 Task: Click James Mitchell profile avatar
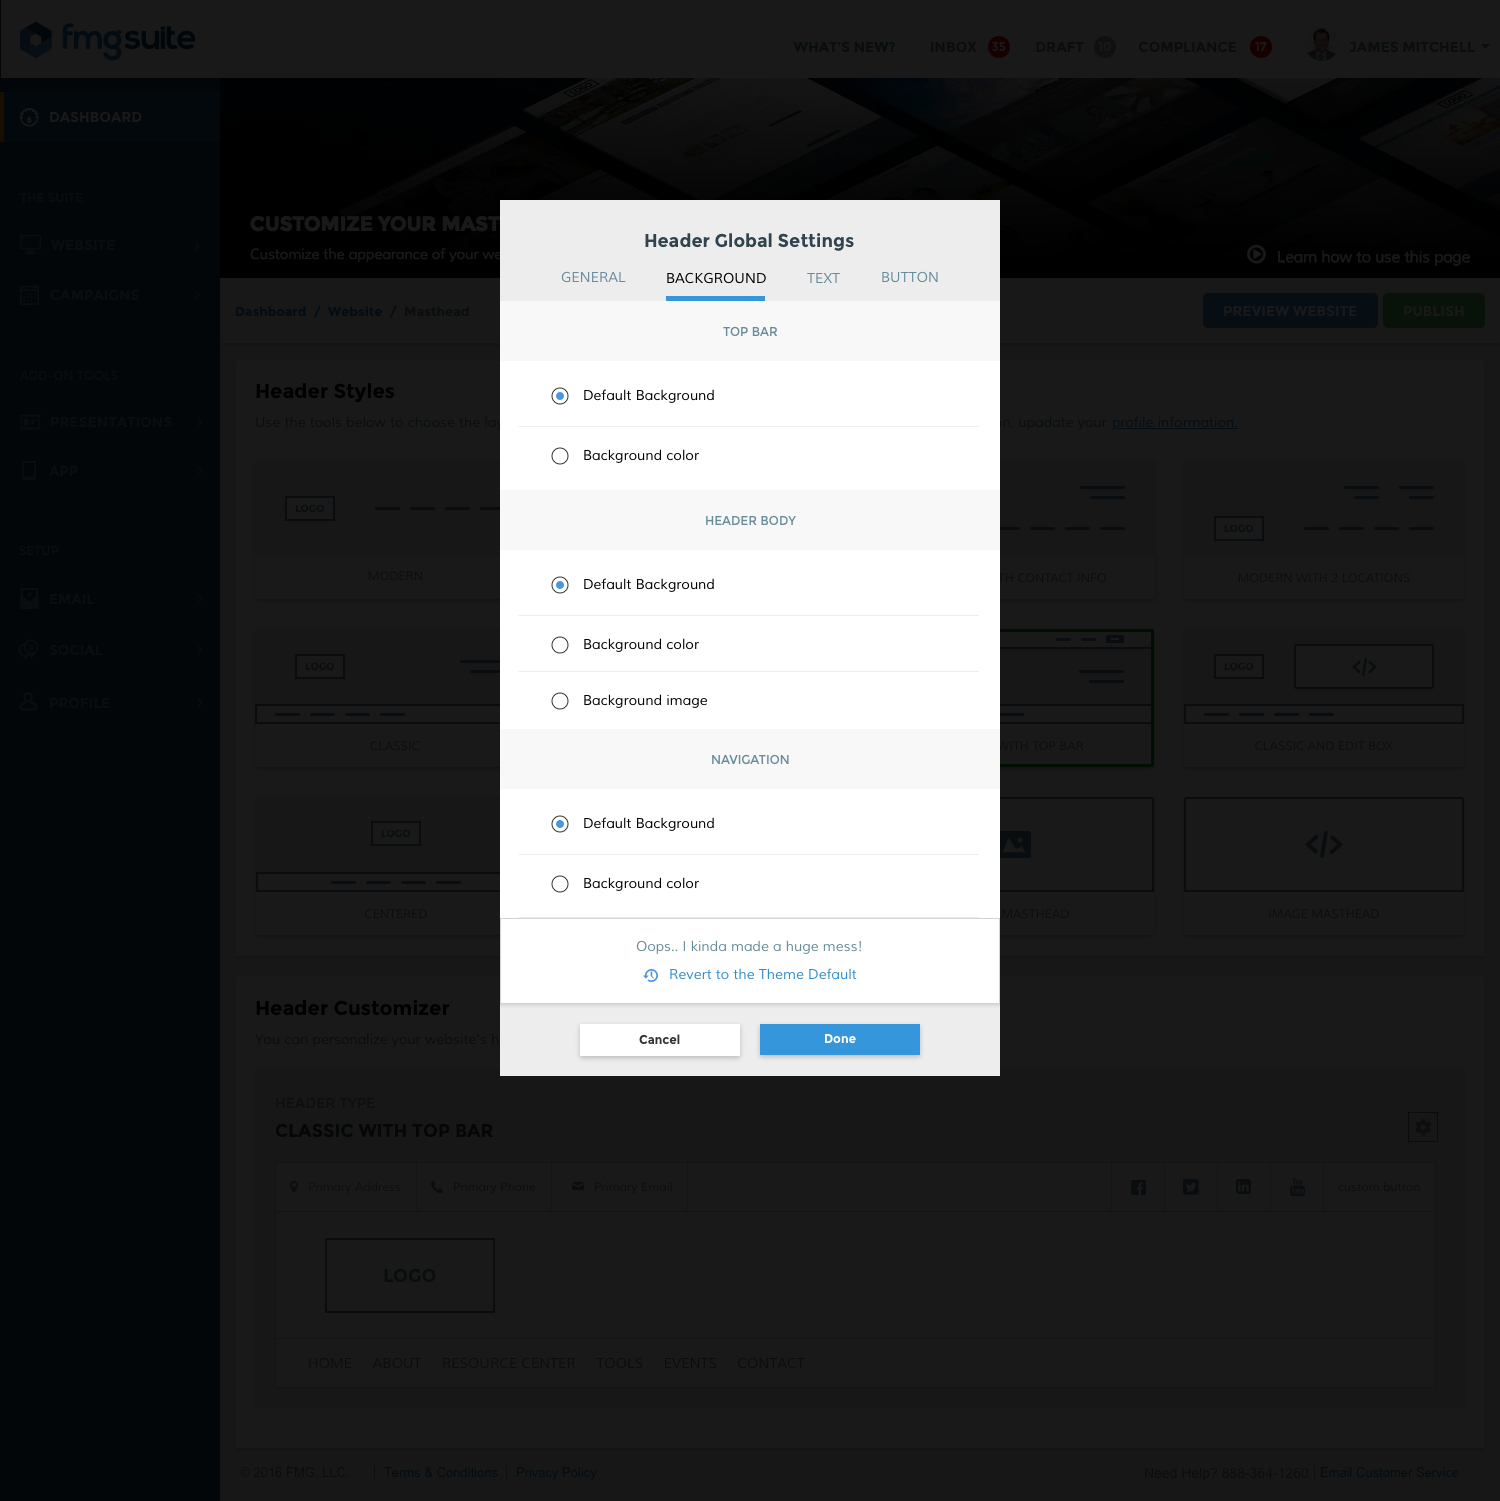click(x=1321, y=45)
